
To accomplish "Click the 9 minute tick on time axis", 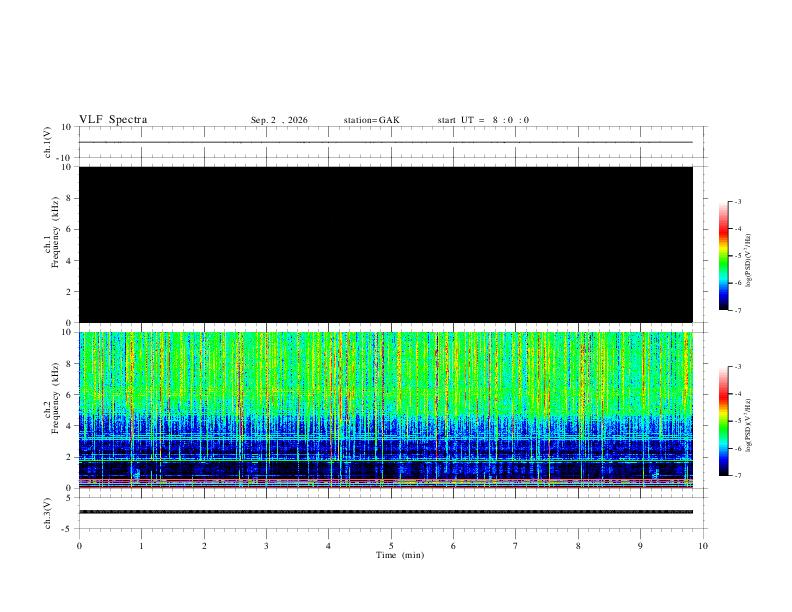I will point(640,546).
